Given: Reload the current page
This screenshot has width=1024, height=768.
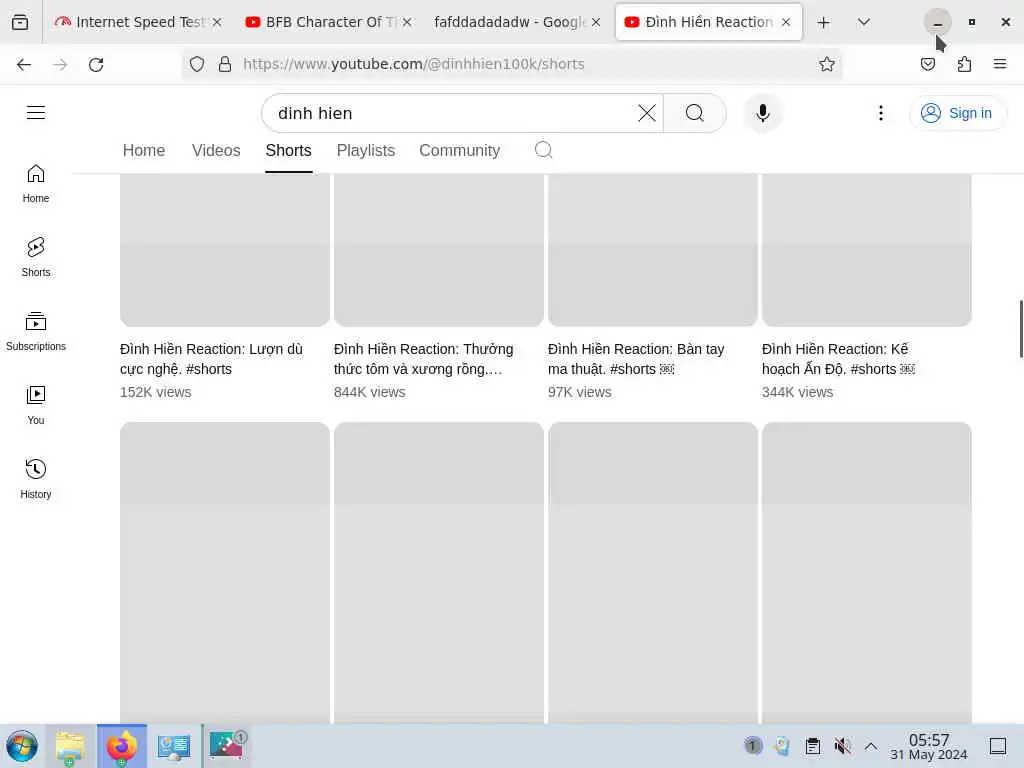Looking at the screenshot, I should click(96, 64).
